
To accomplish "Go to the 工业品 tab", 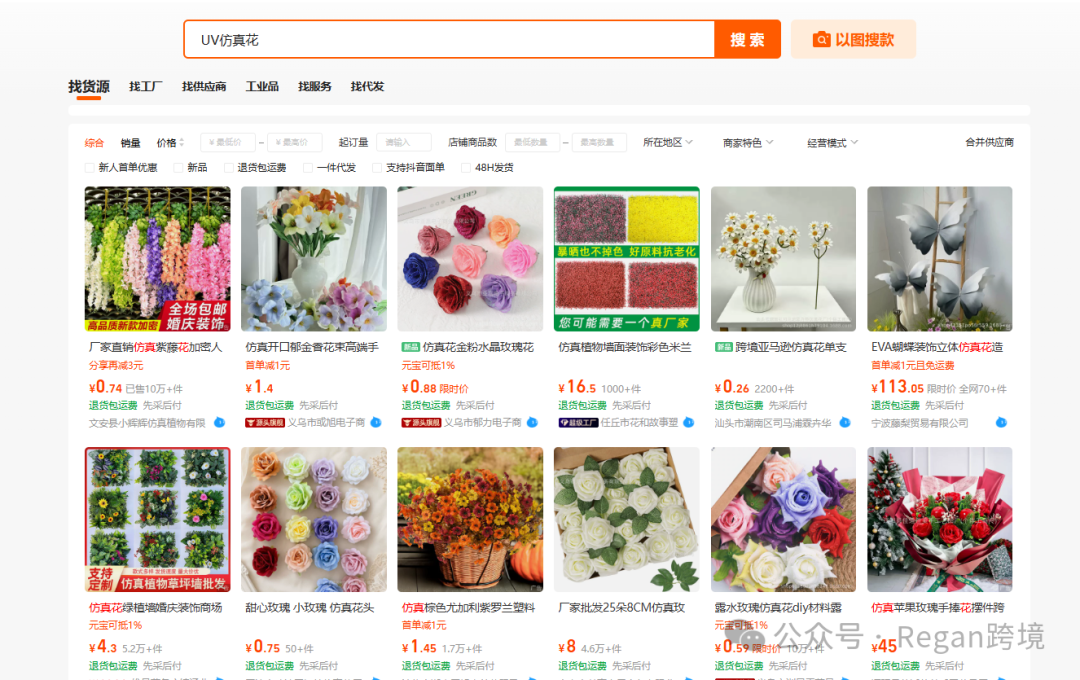I will [x=262, y=86].
